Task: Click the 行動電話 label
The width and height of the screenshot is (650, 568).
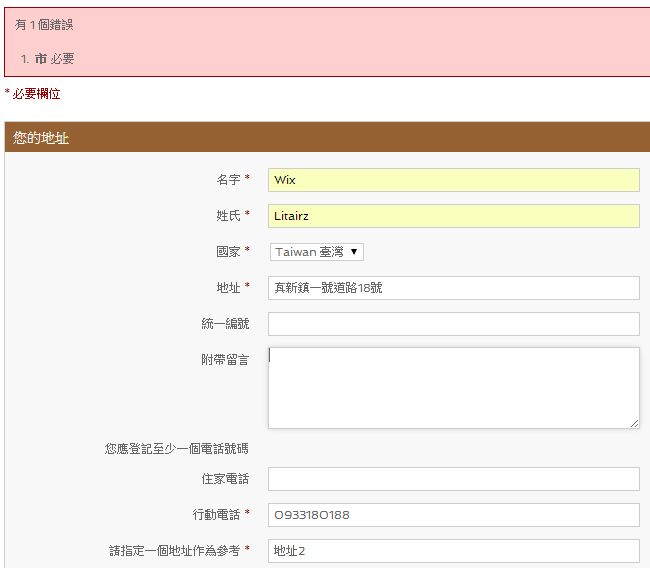Action: (x=216, y=515)
